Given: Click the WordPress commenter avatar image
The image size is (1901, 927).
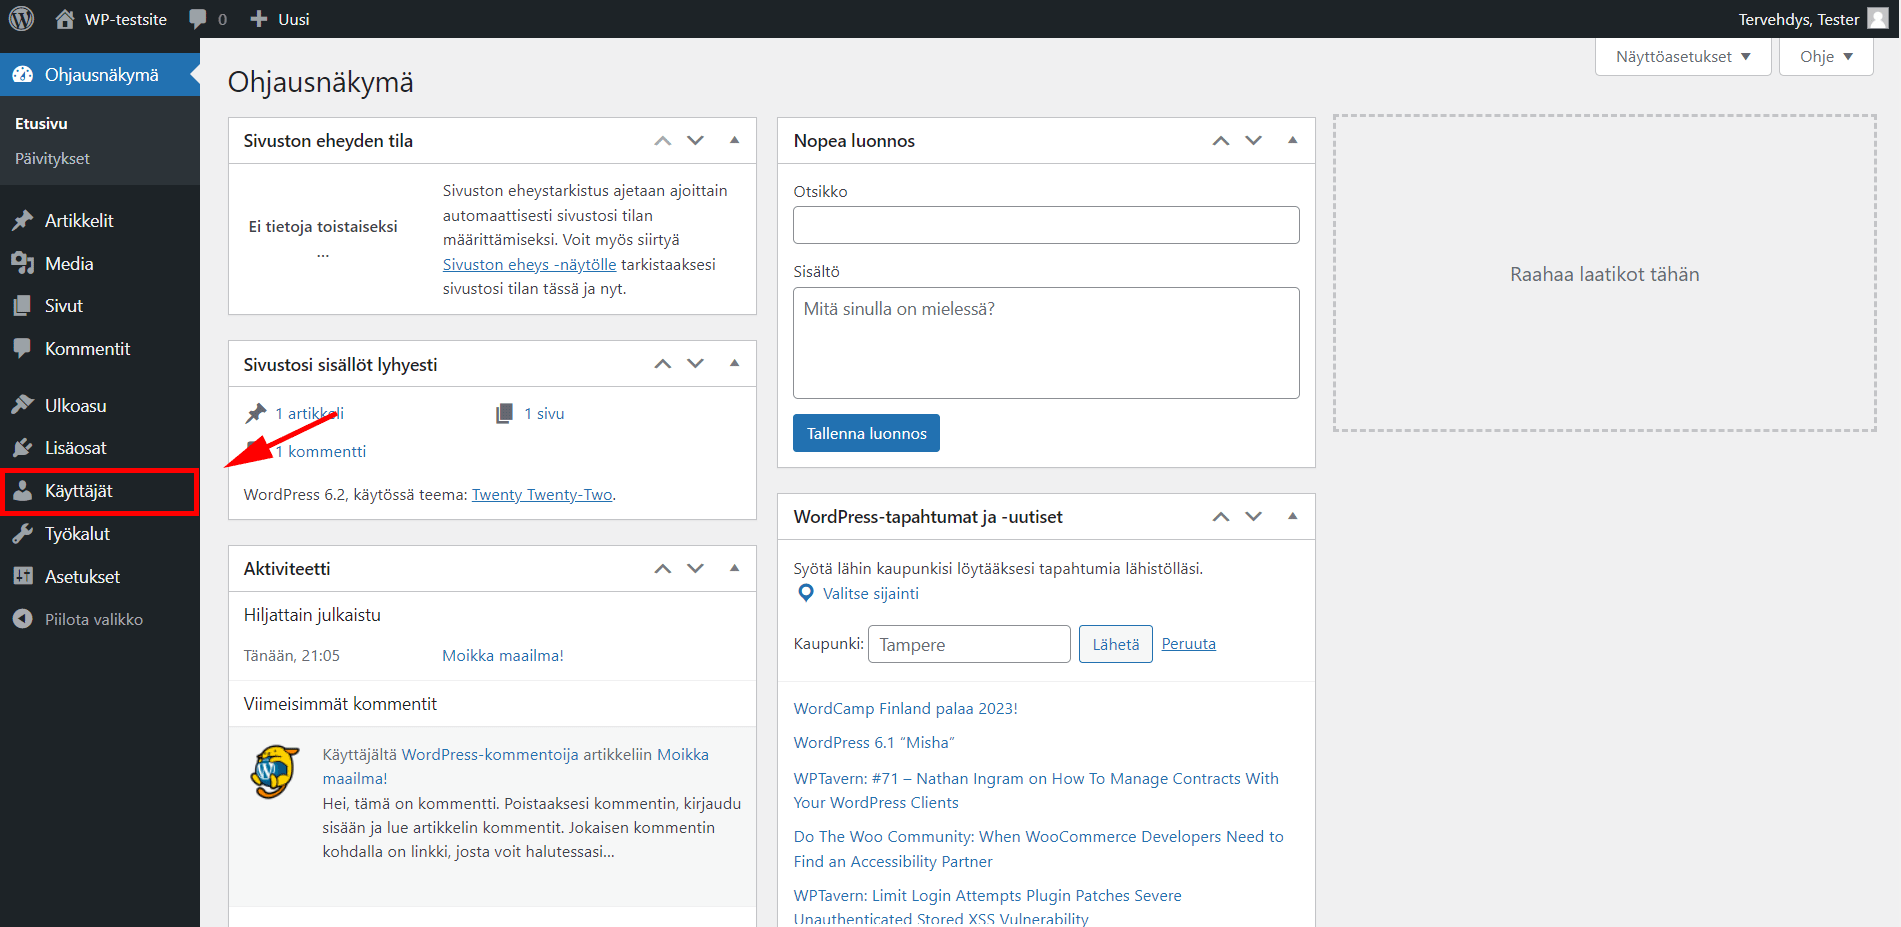Looking at the screenshot, I should coord(275,772).
